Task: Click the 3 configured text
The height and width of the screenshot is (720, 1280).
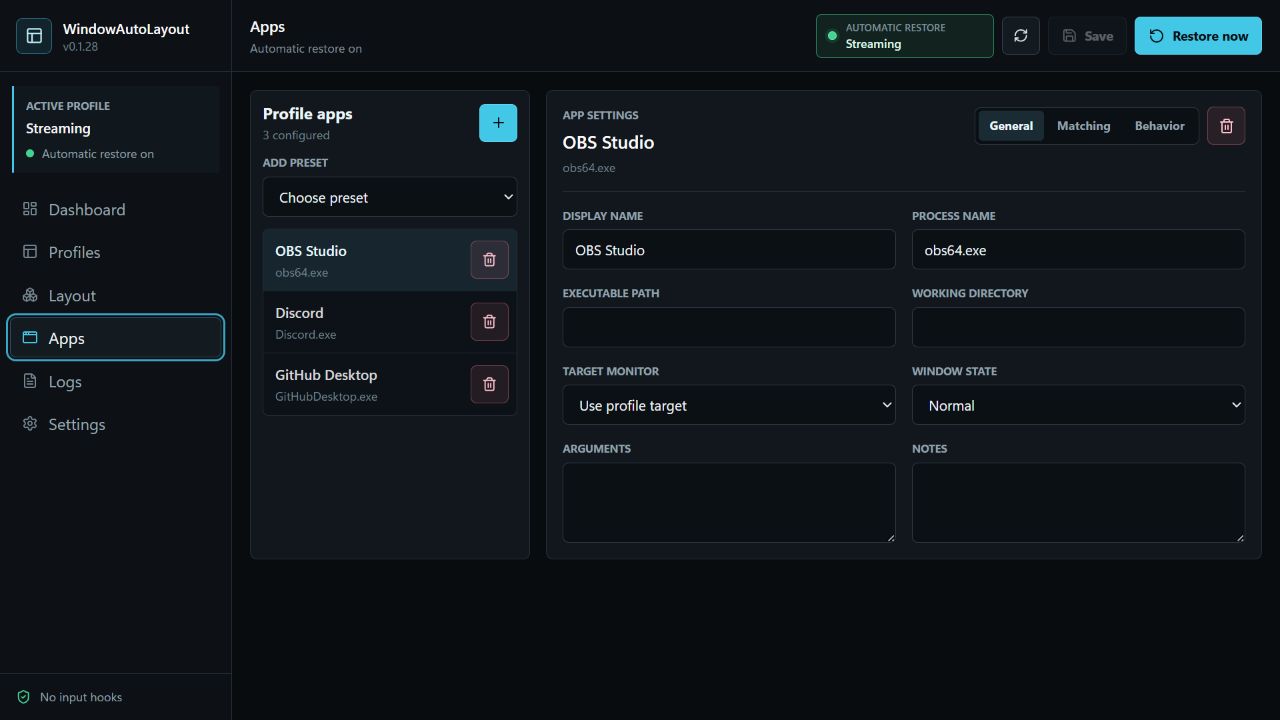Action: pyautogui.click(x=296, y=135)
